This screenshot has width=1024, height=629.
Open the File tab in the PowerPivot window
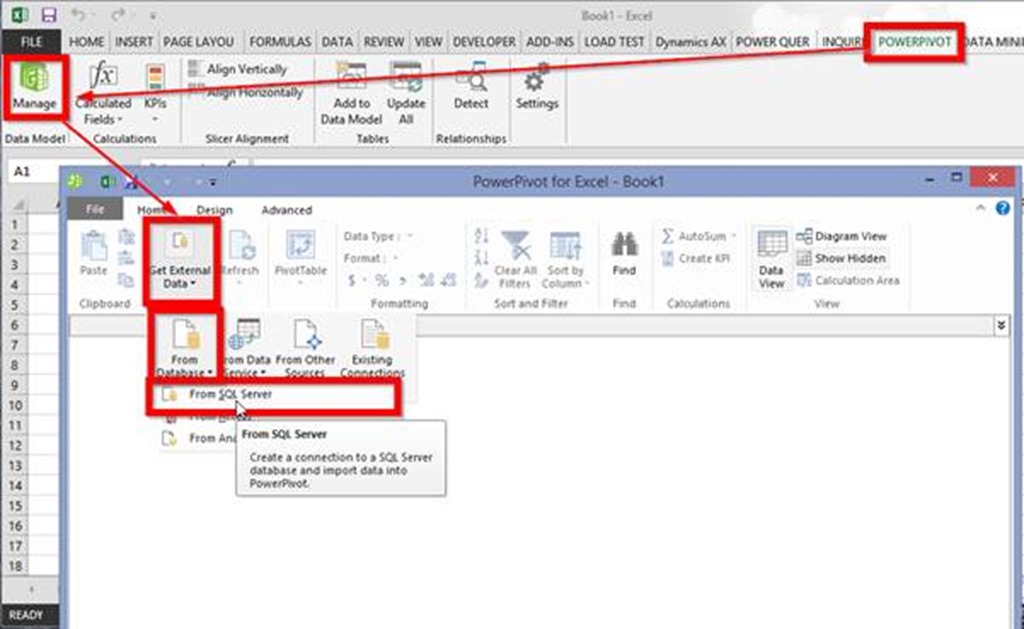(x=95, y=210)
